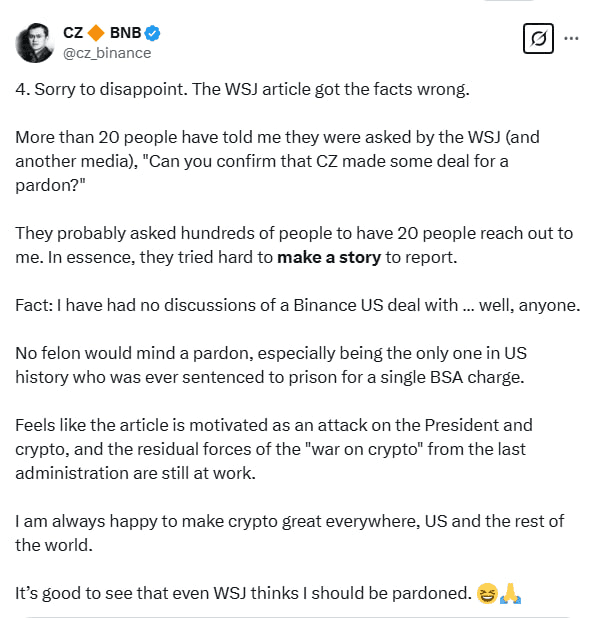597x618 pixels.
Task: Click the bold "make a story" text
Action: click(329, 257)
